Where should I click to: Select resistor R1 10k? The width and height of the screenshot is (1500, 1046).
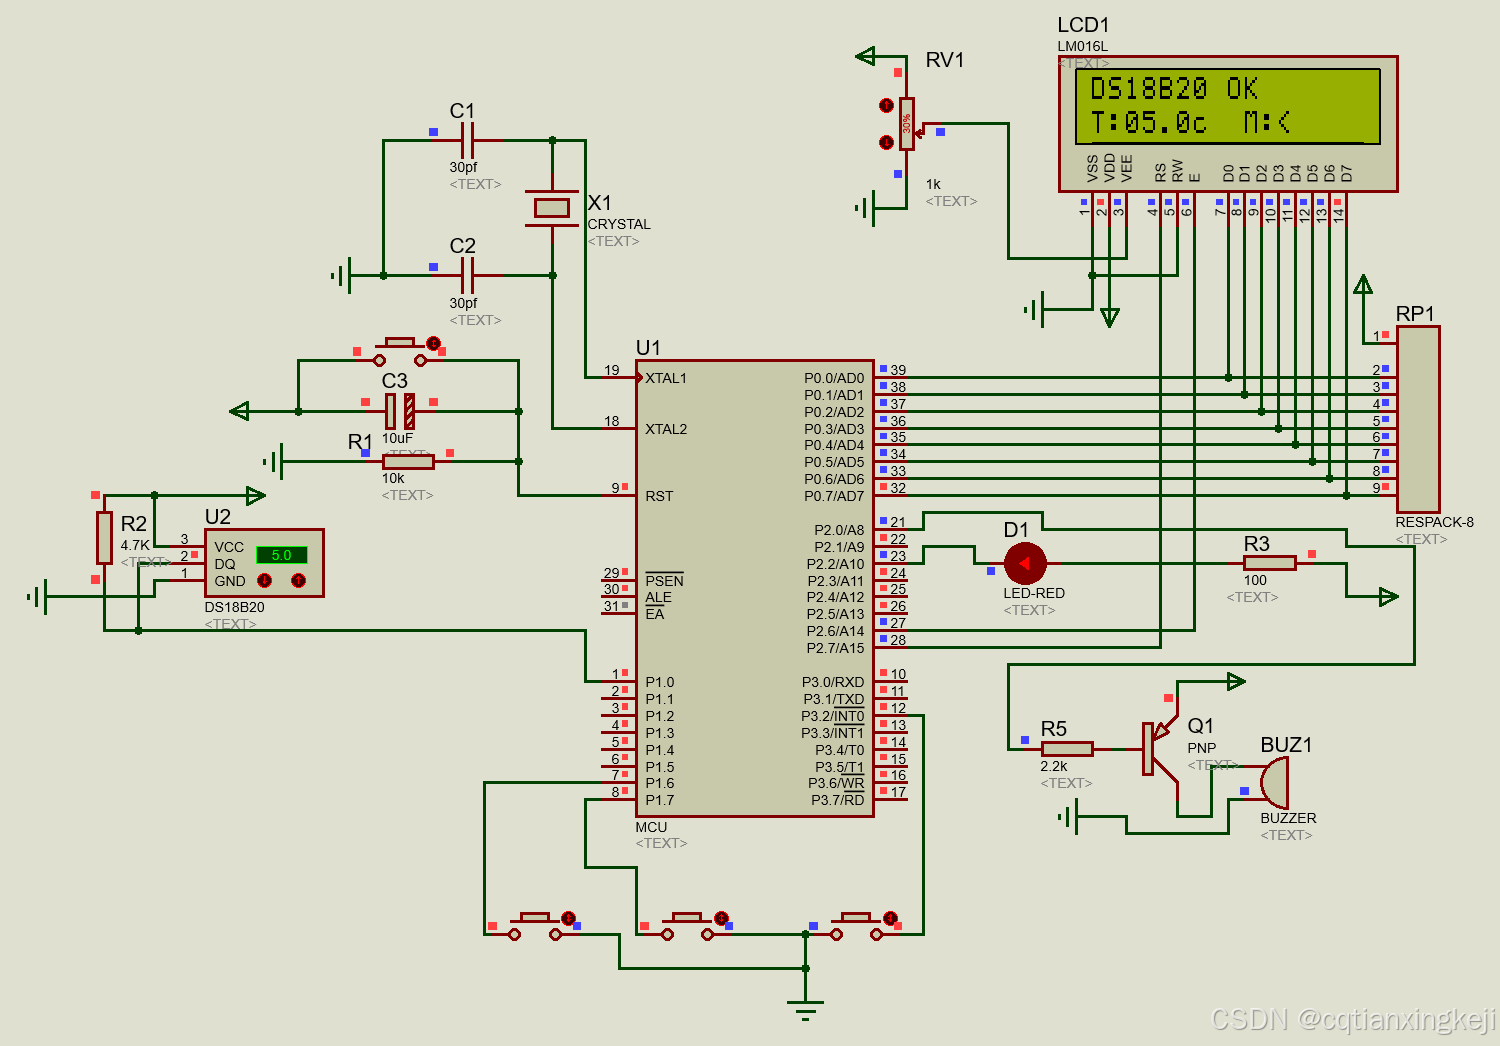[408, 461]
